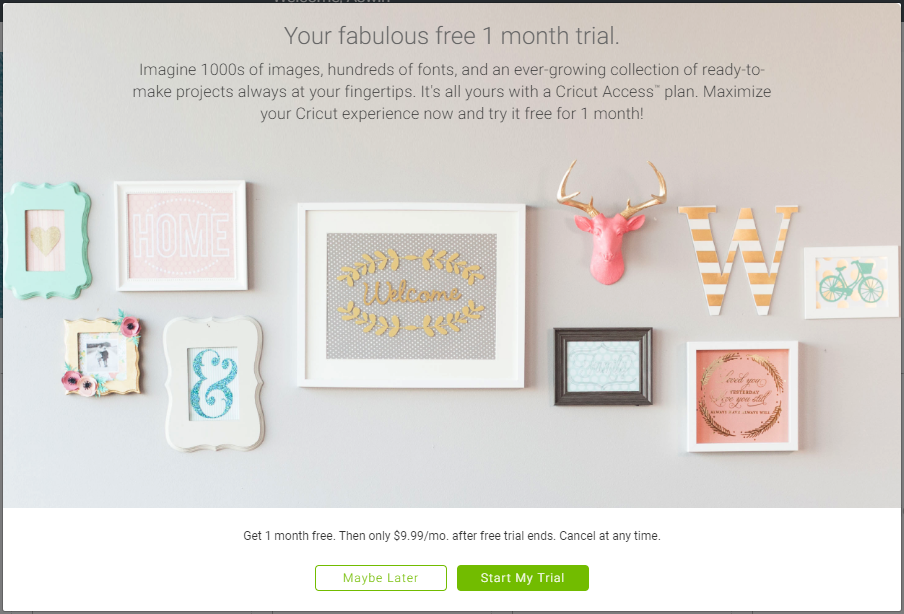Click the mint frame with gold heart

tap(48, 240)
